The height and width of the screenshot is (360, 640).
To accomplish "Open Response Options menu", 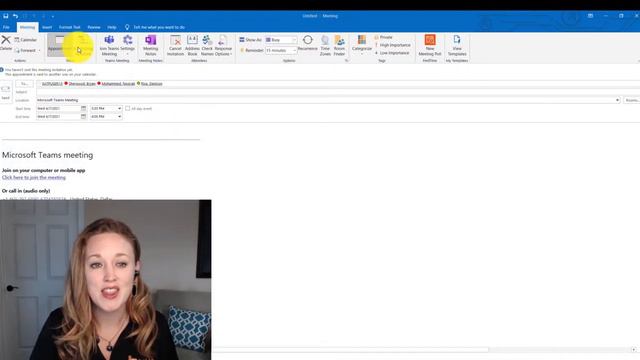I will tap(223, 45).
